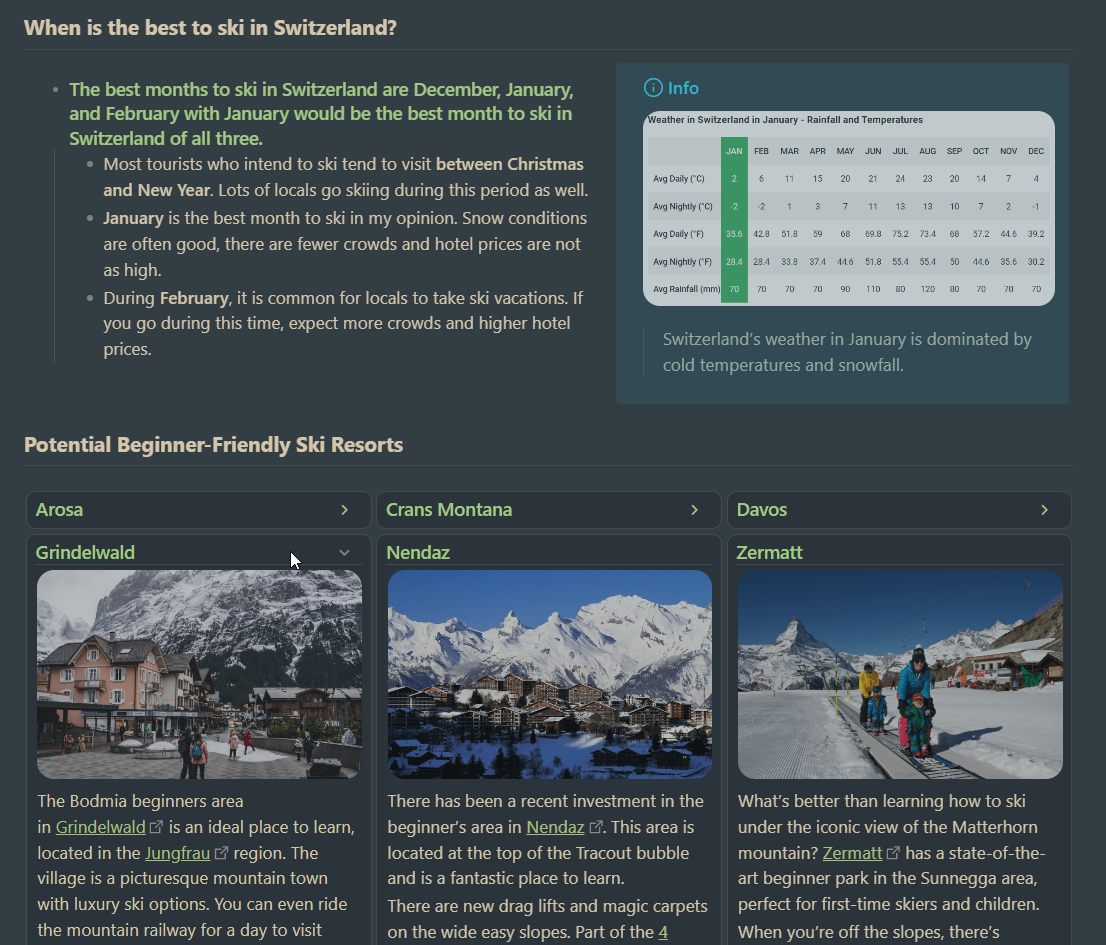1106x945 pixels.
Task: Open the January weather table image
Action: tap(849, 208)
